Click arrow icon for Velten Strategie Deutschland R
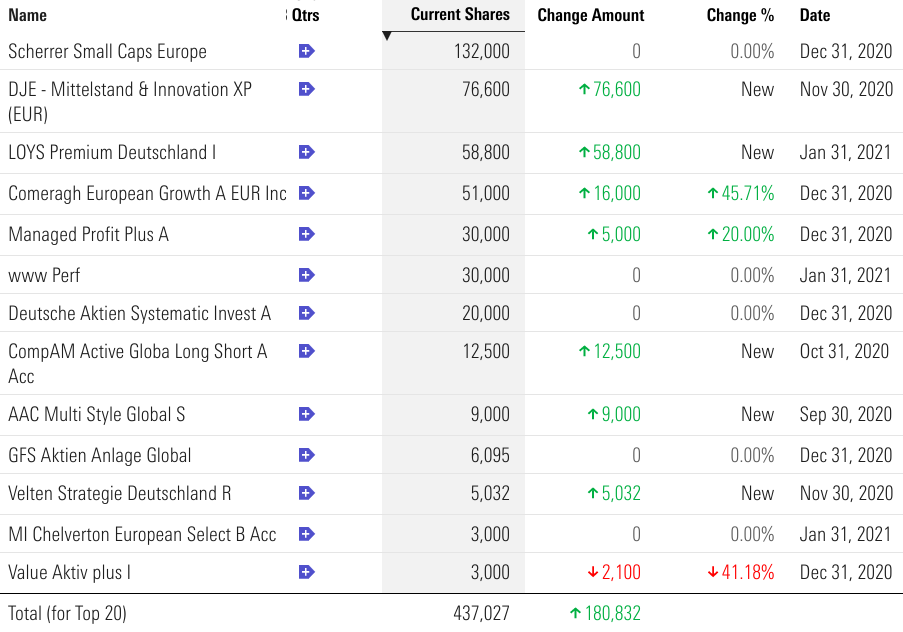Image resolution: width=903 pixels, height=632 pixels. point(307,493)
